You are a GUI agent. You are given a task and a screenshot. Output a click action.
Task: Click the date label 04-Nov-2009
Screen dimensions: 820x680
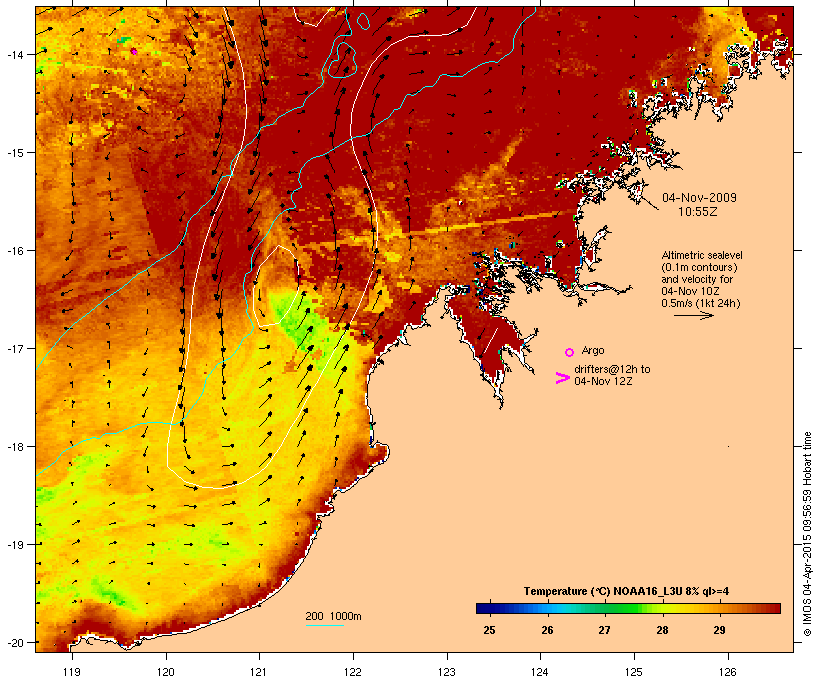point(699,198)
